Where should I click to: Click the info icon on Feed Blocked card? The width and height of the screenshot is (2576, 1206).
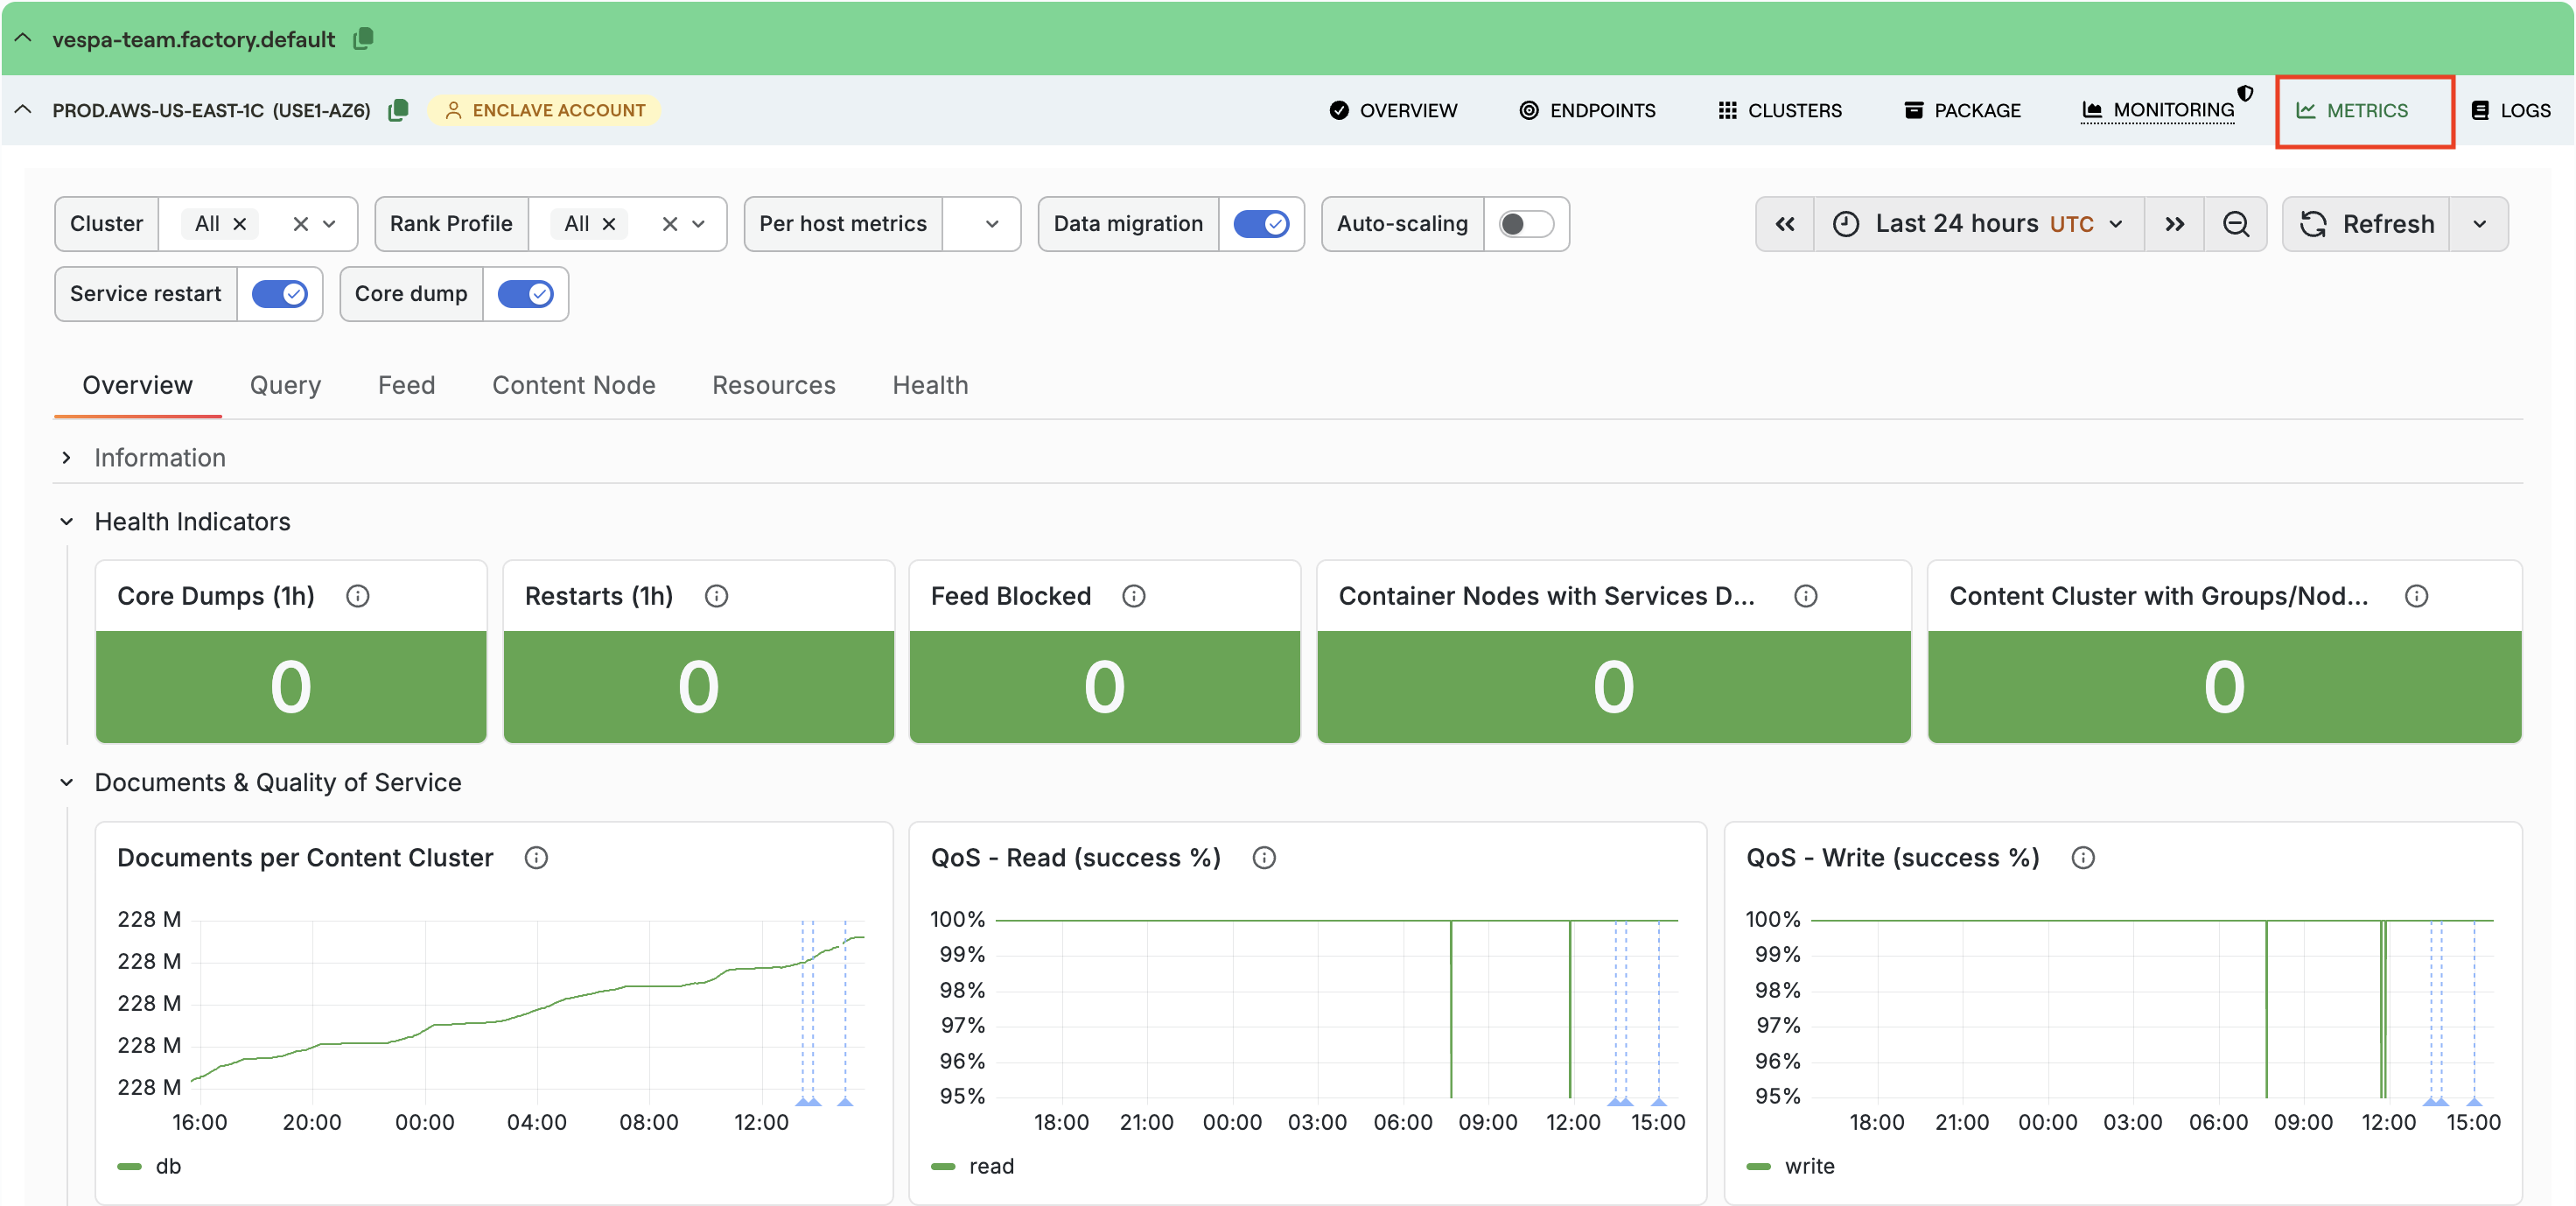[x=1134, y=595]
